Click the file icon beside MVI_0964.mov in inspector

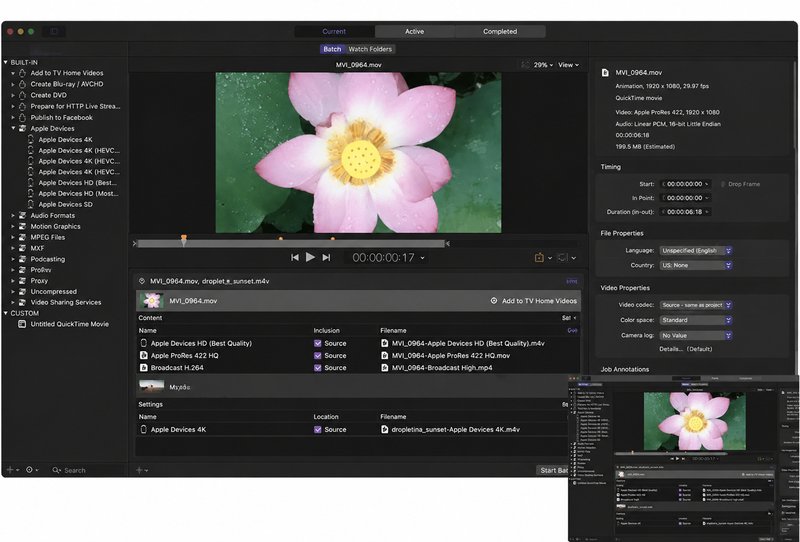point(605,73)
